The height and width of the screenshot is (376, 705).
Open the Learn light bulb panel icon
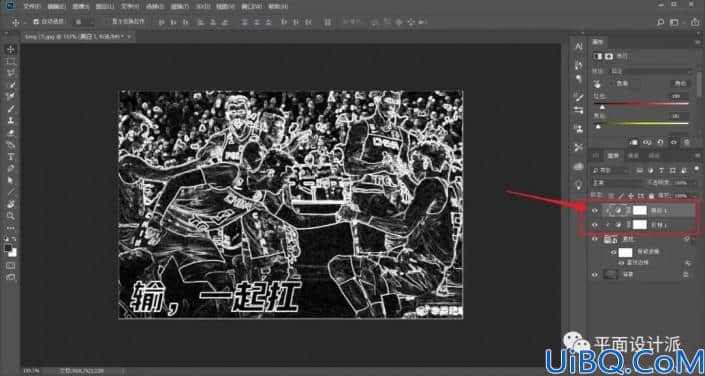click(579, 184)
